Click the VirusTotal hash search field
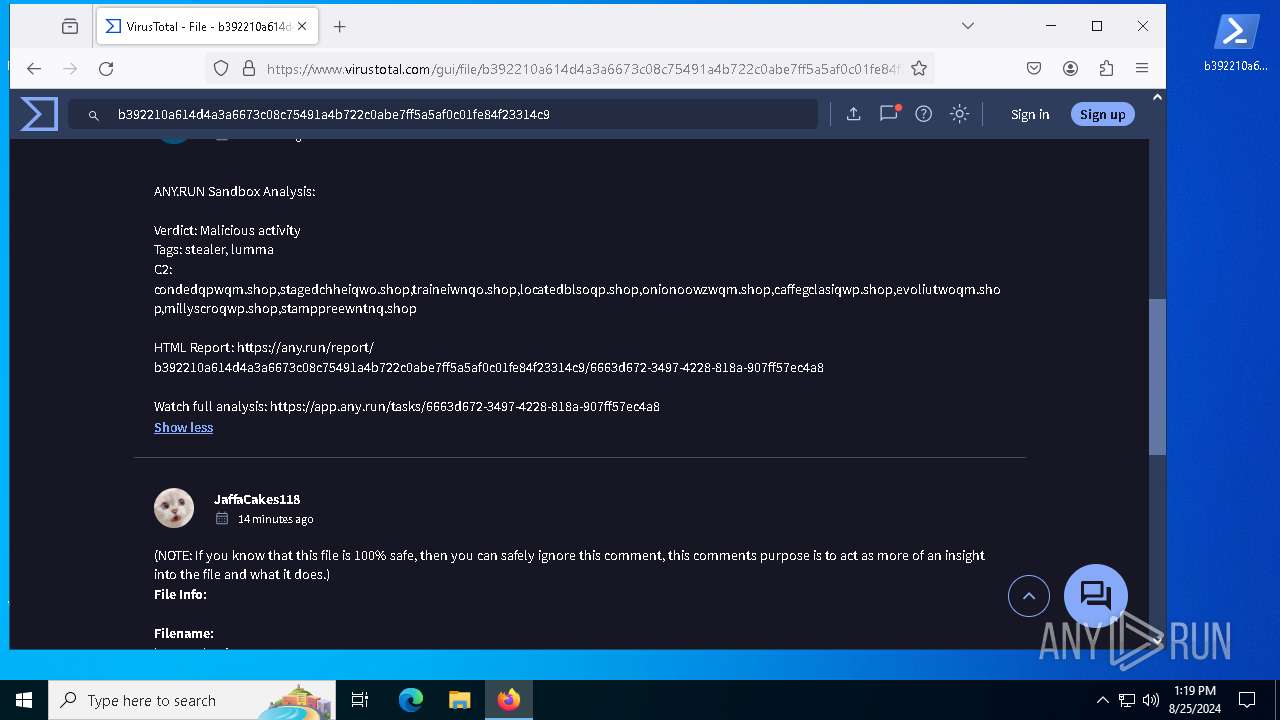 [x=443, y=114]
